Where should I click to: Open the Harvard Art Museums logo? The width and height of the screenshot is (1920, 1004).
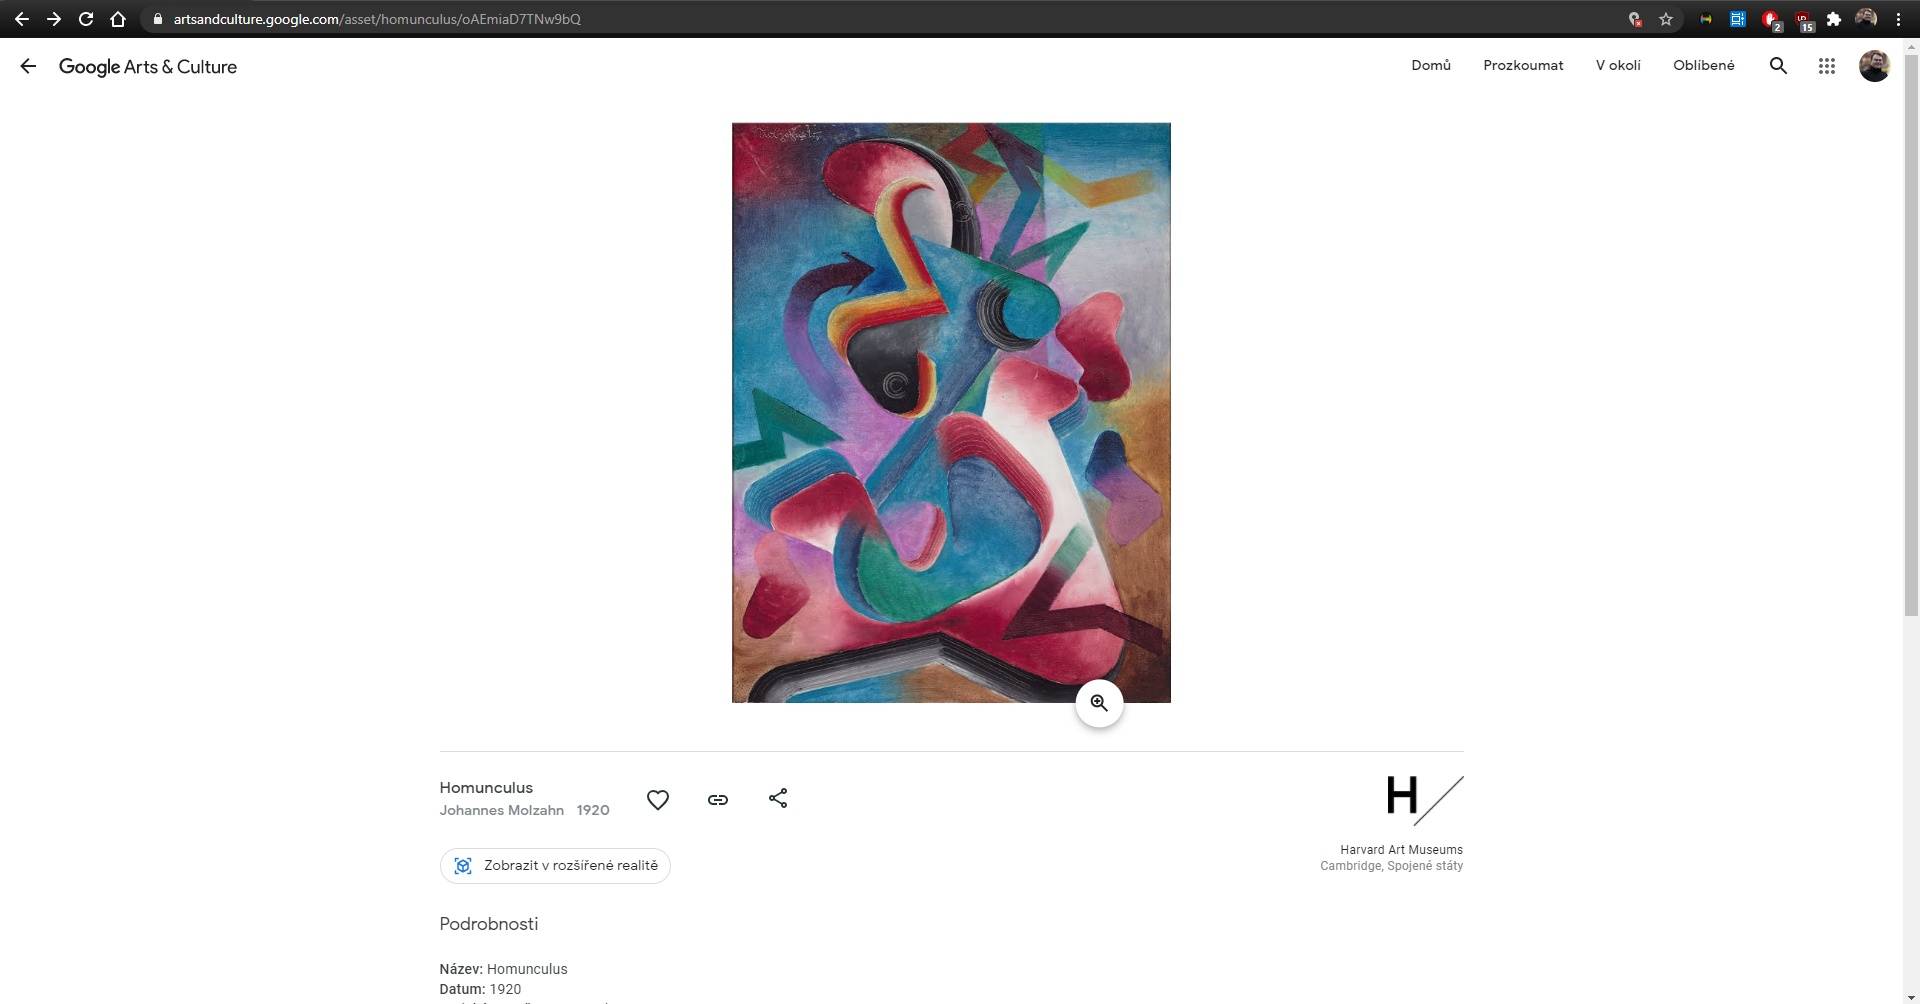coord(1425,800)
